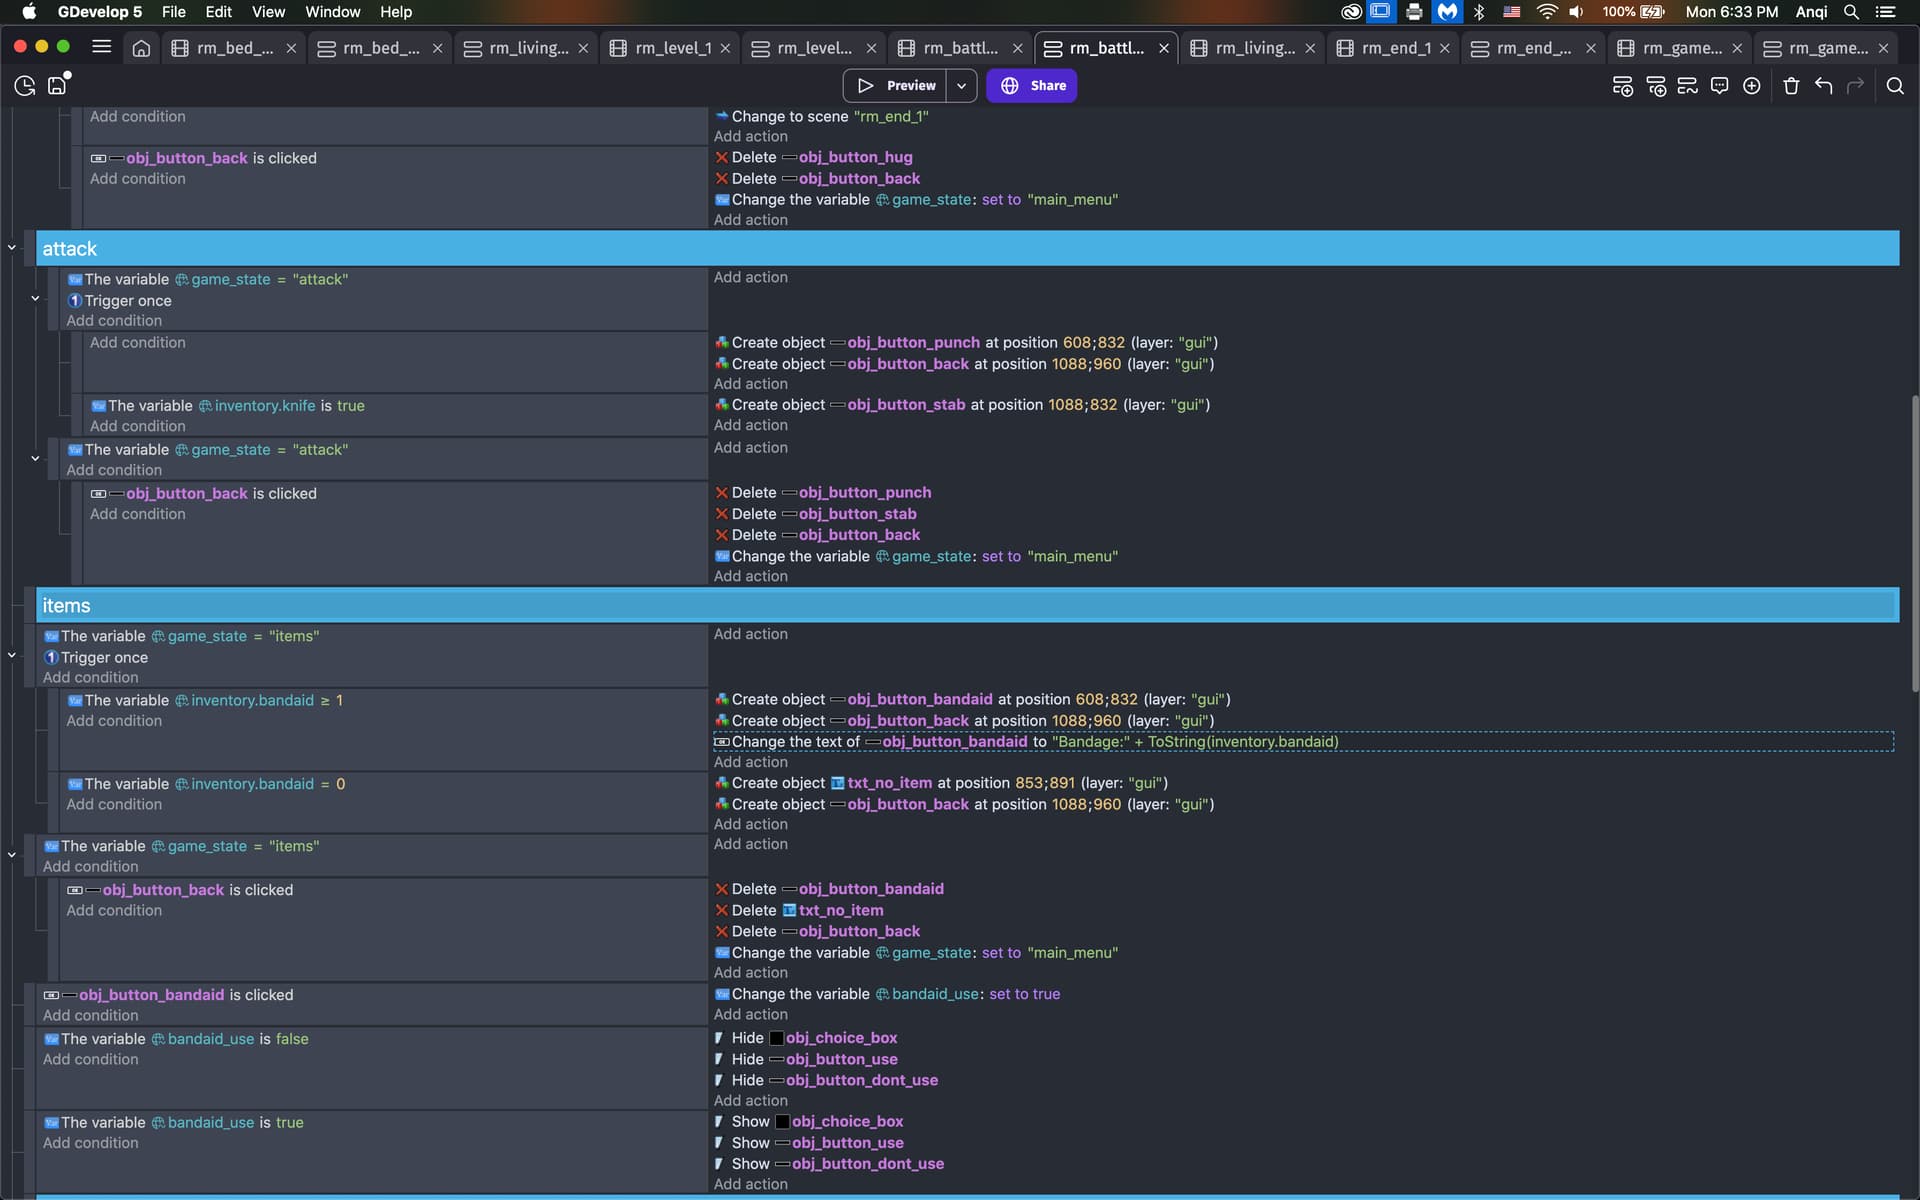The height and width of the screenshot is (1200, 1920).
Task: Click Add condition under bandaid_use is false
Action: point(91,1059)
